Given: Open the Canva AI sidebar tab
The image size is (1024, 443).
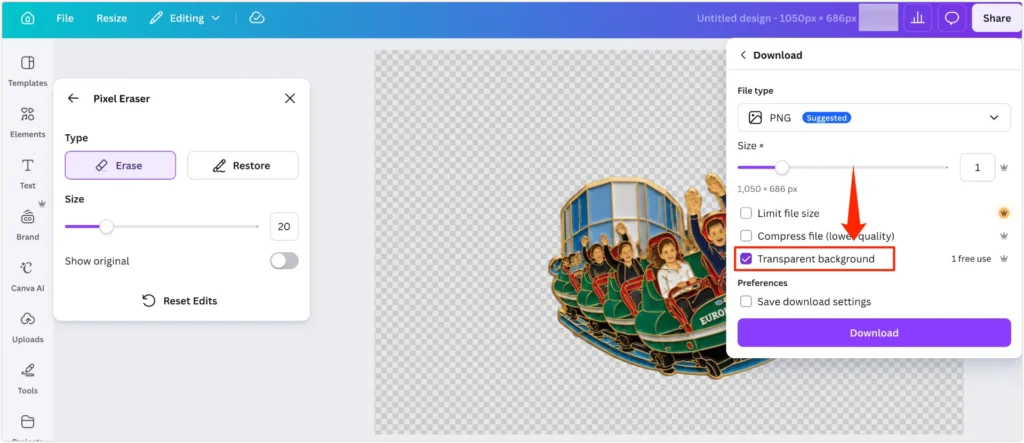Looking at the screenshot, I should pyautogui.click(x=27, y=276).
